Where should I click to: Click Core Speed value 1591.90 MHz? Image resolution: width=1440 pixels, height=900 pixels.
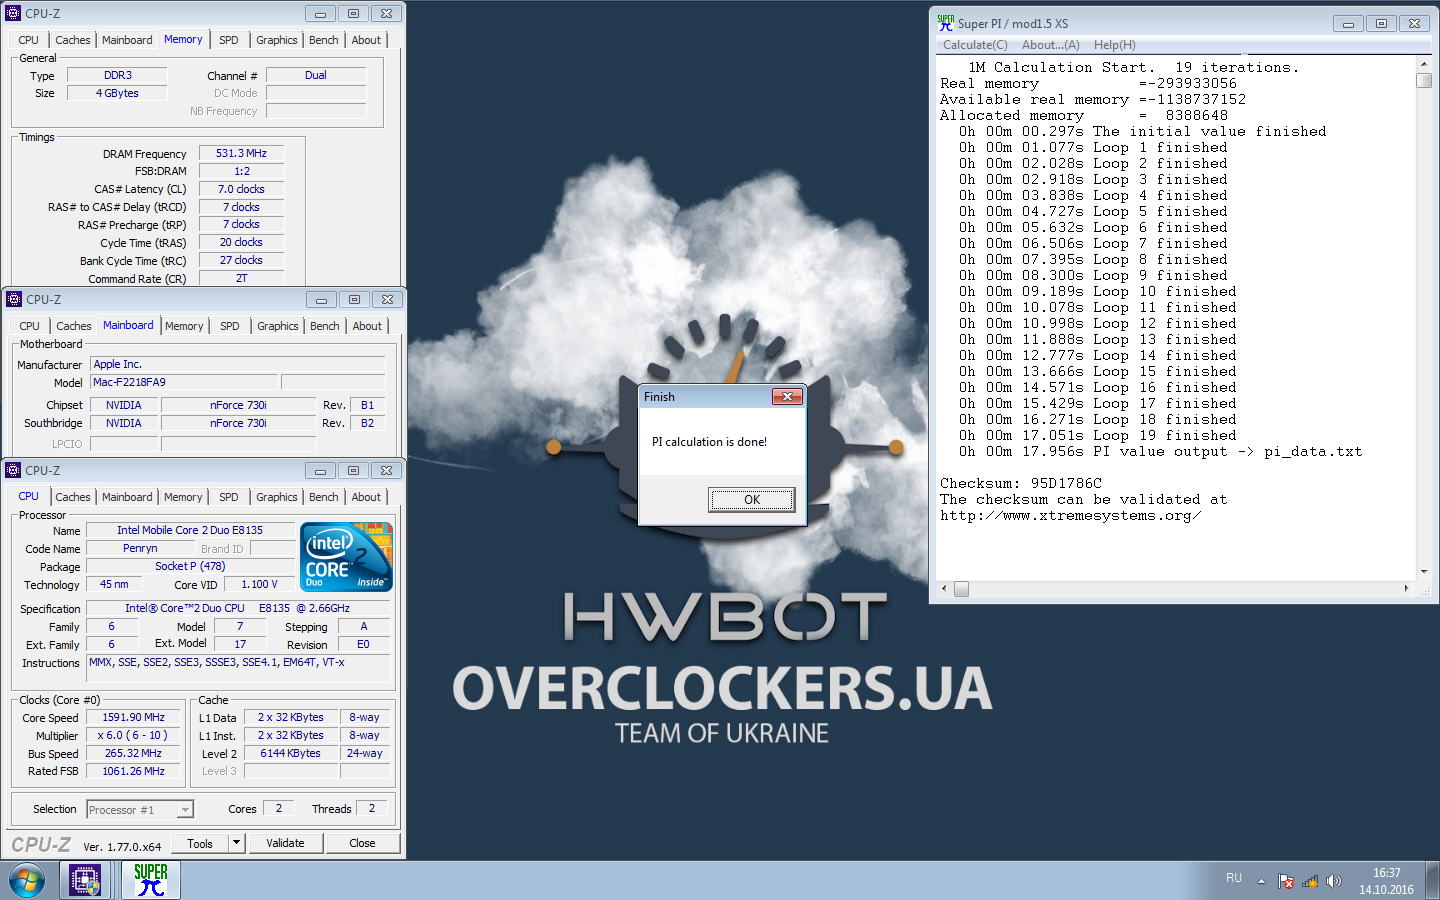tap(133, 717)
